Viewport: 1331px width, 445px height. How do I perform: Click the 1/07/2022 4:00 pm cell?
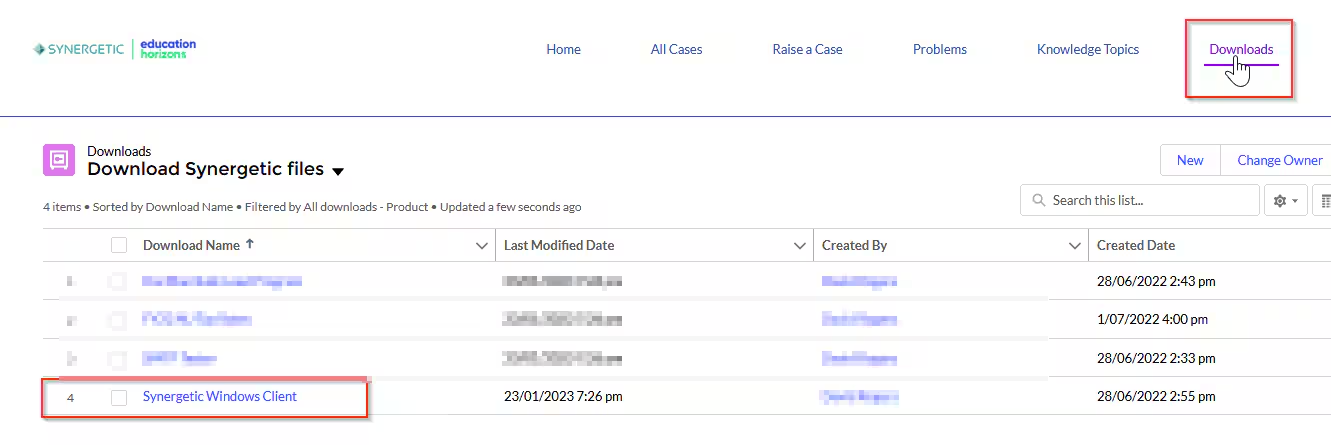(1152, 319)
